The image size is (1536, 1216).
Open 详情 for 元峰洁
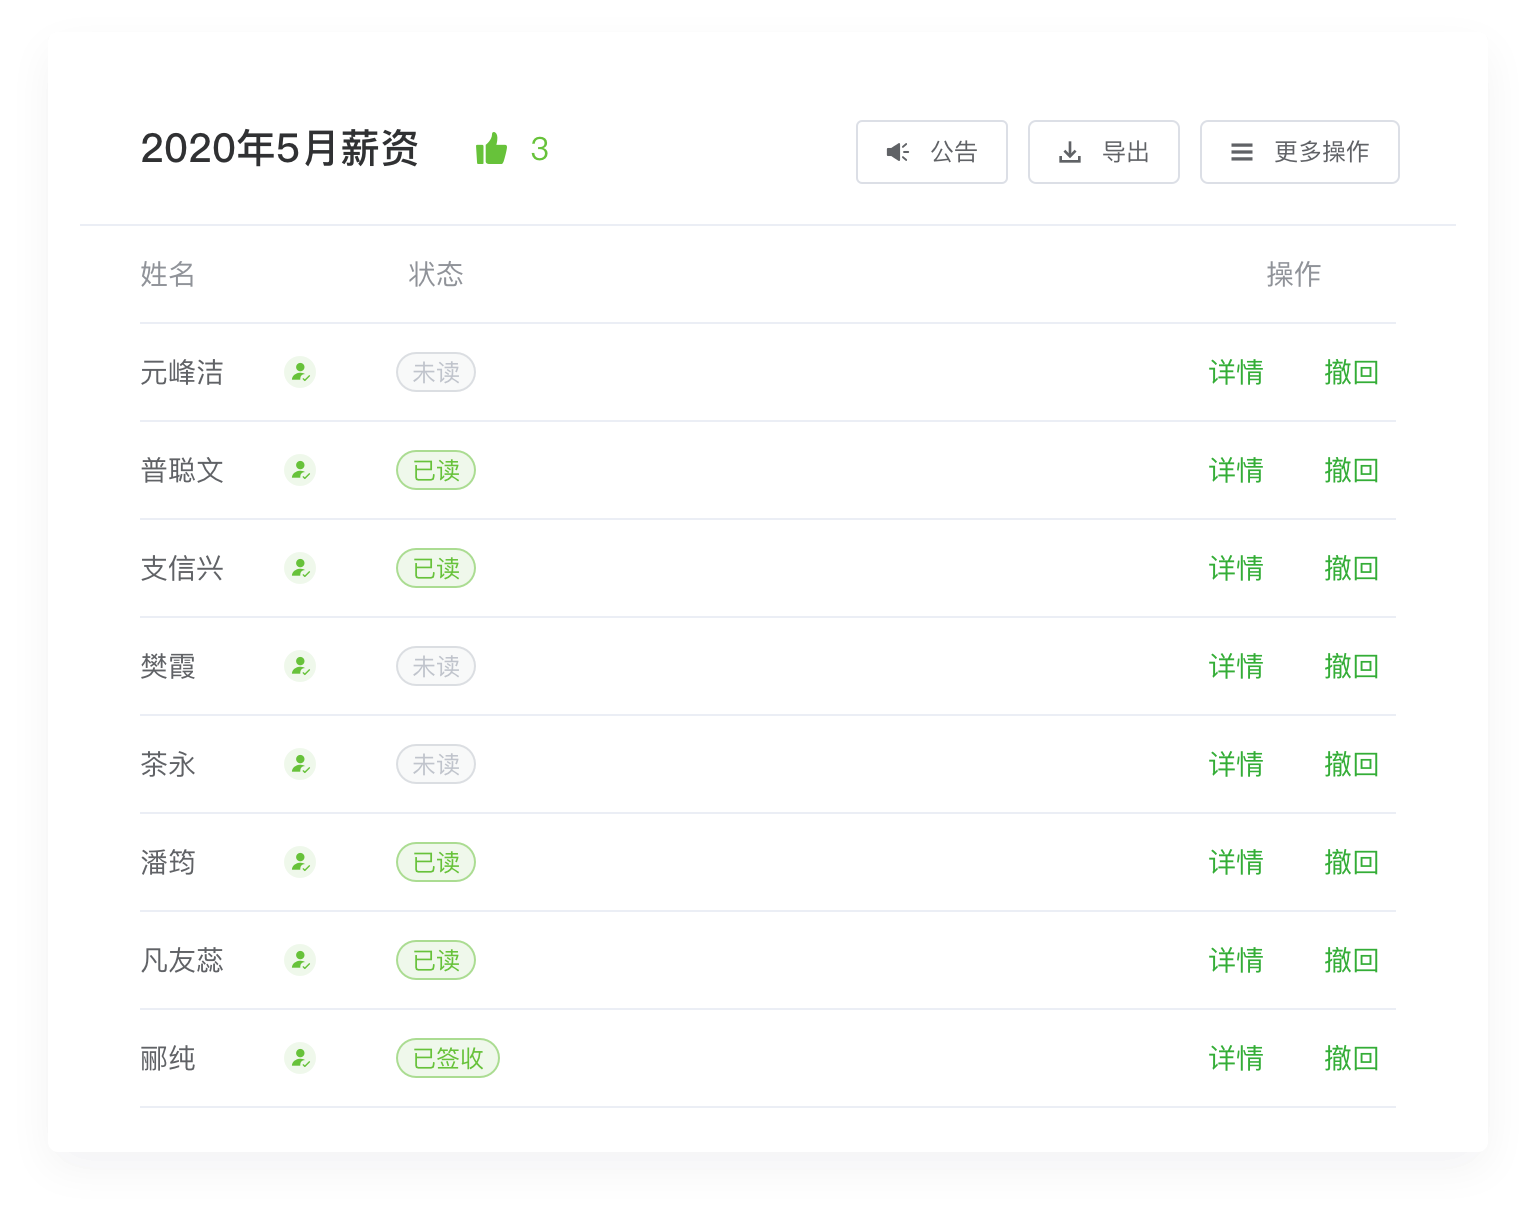tap(1236, 372)
